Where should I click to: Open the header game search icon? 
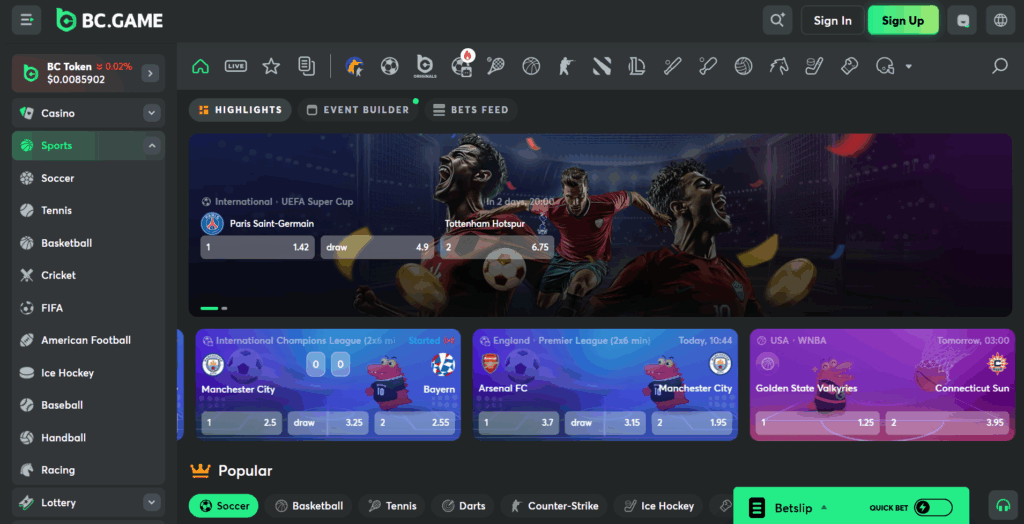tap(777, 20)
